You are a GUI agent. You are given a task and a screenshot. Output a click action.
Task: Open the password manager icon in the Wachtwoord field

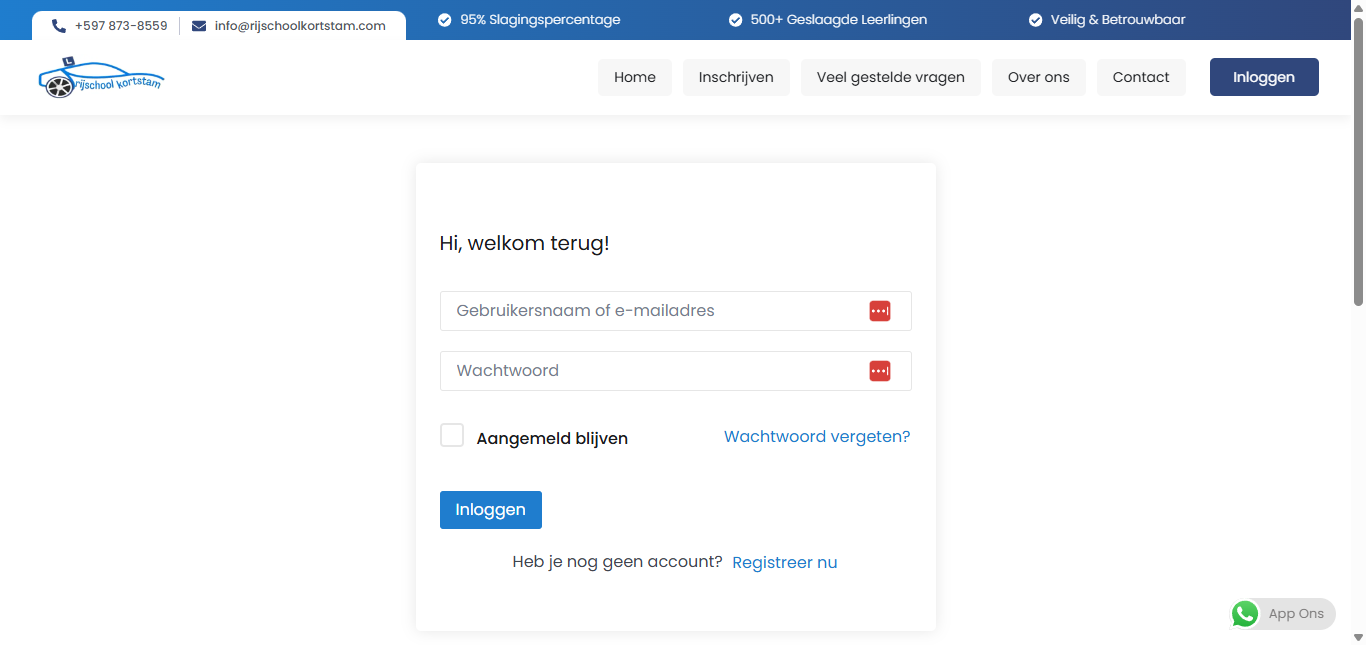click(x=879, y=371)
